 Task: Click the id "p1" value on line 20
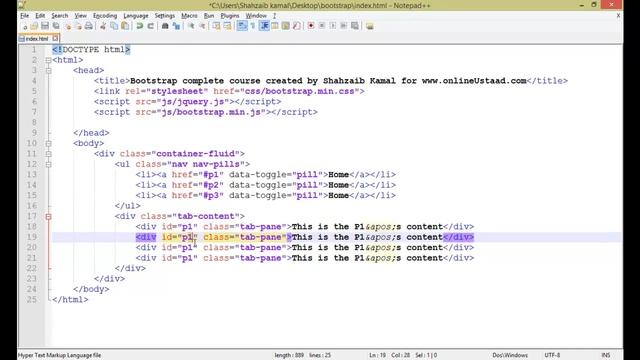(187, 247)
